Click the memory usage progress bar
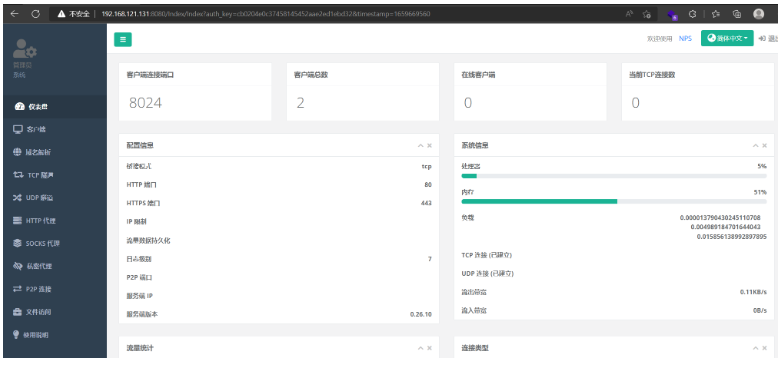Image resolution: width=778 pixels, height=378 pixels. click(x=614, y=201)
